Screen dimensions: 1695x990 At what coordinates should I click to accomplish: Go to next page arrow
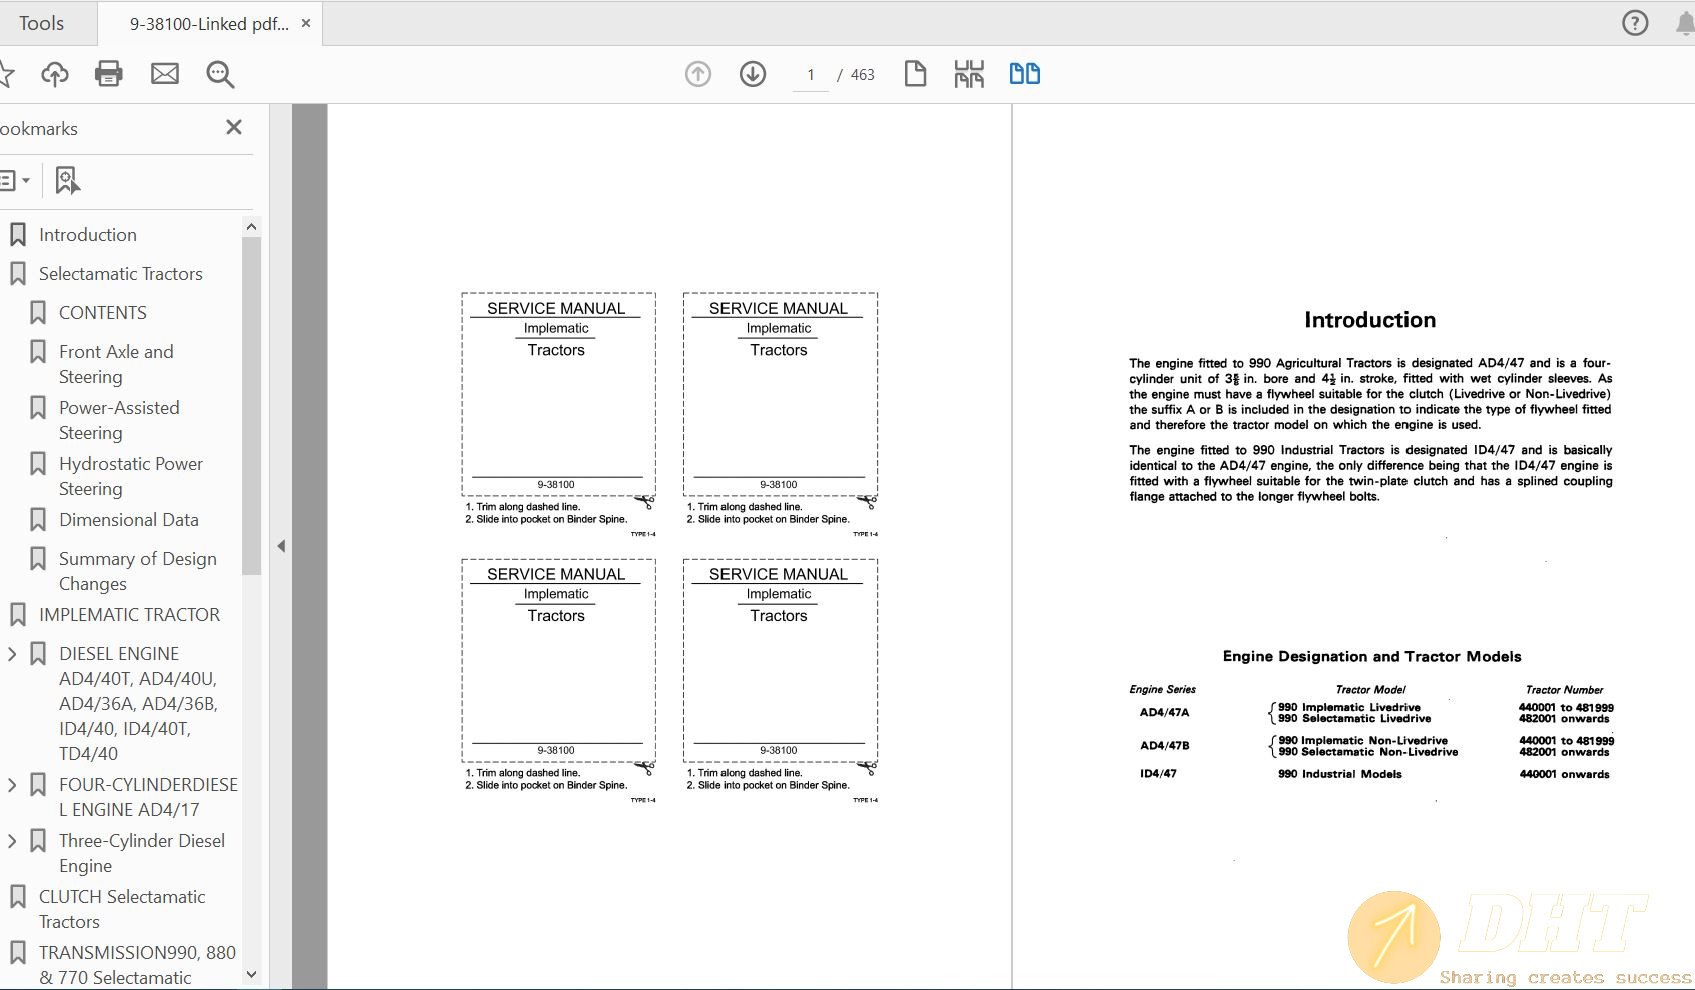click(x=753, y=74)
